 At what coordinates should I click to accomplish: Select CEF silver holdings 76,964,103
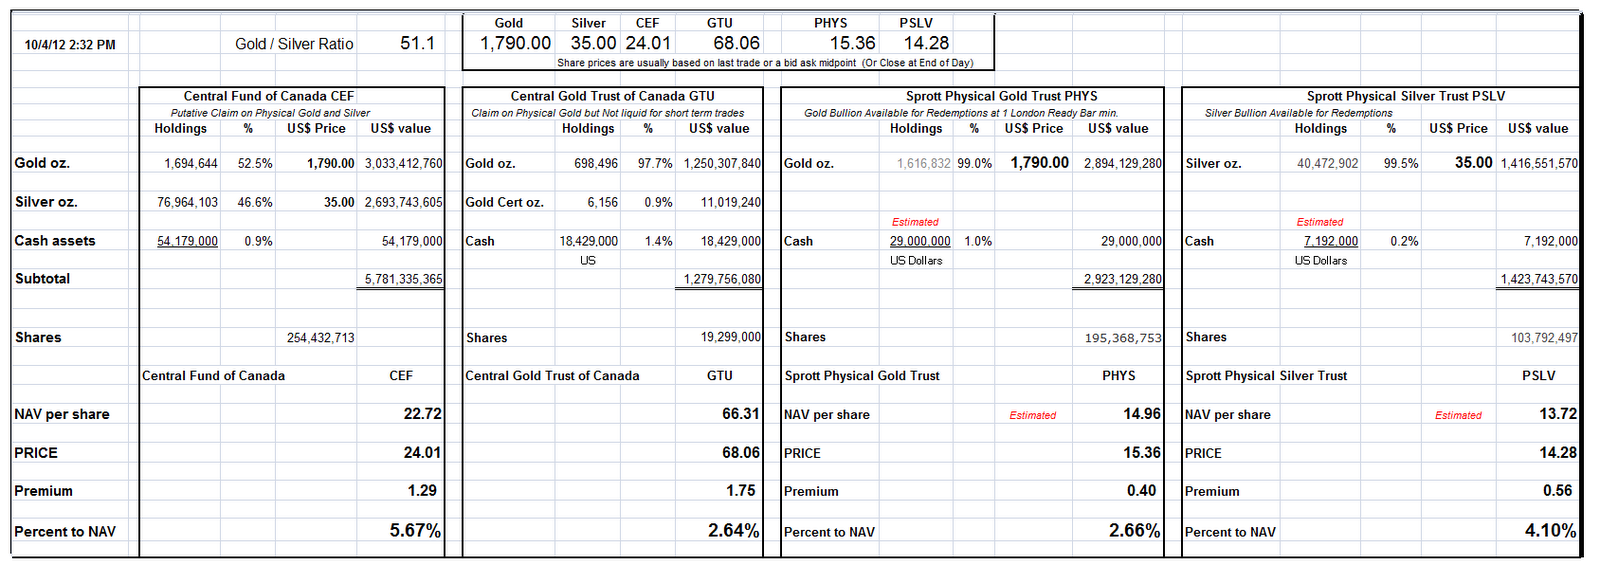click(188, 202)
